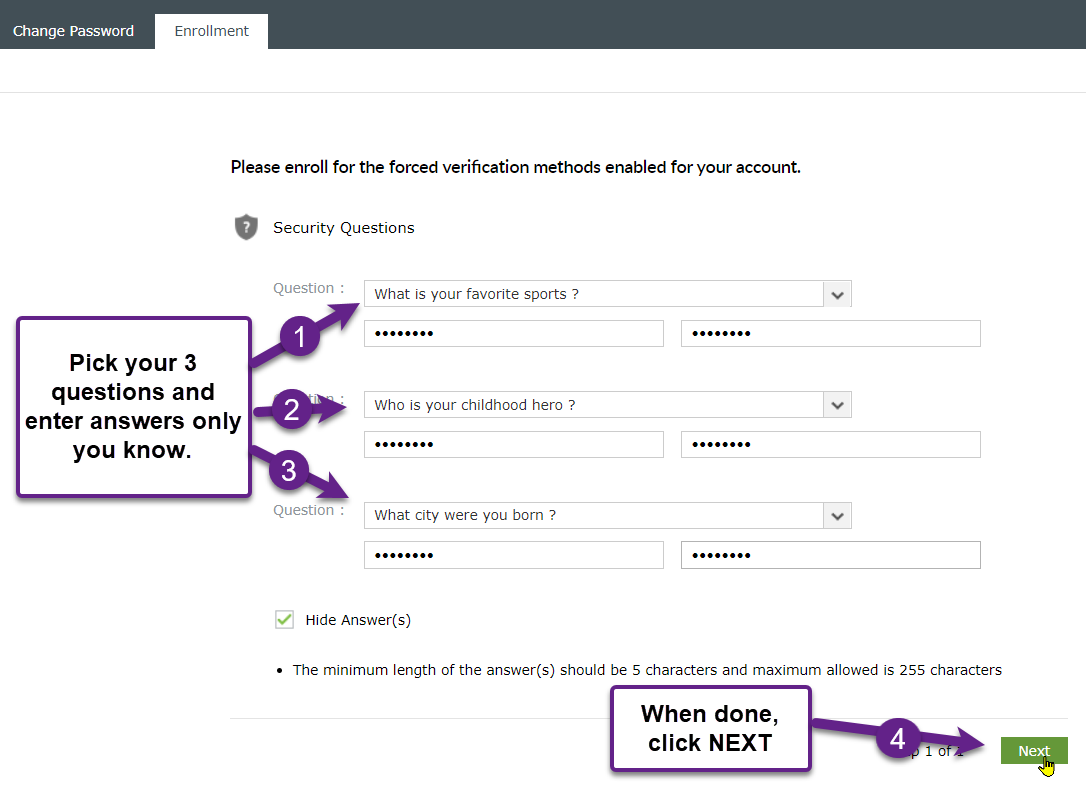Focus the childhood hero confirm answer field
The width and height of the screenshot is (1086, 785).
[x=830, y=444]
